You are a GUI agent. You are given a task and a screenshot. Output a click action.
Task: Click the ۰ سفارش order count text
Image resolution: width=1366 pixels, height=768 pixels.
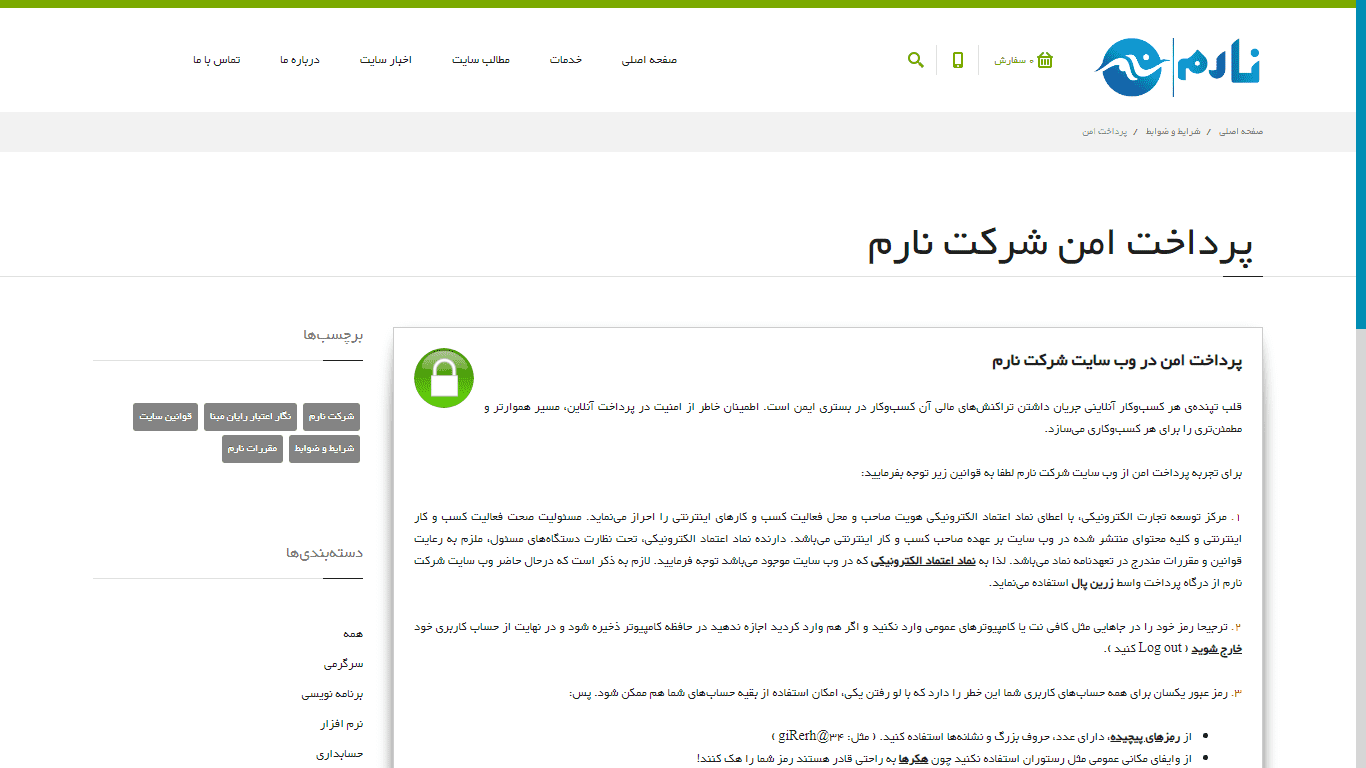(x=1014, y=61)
